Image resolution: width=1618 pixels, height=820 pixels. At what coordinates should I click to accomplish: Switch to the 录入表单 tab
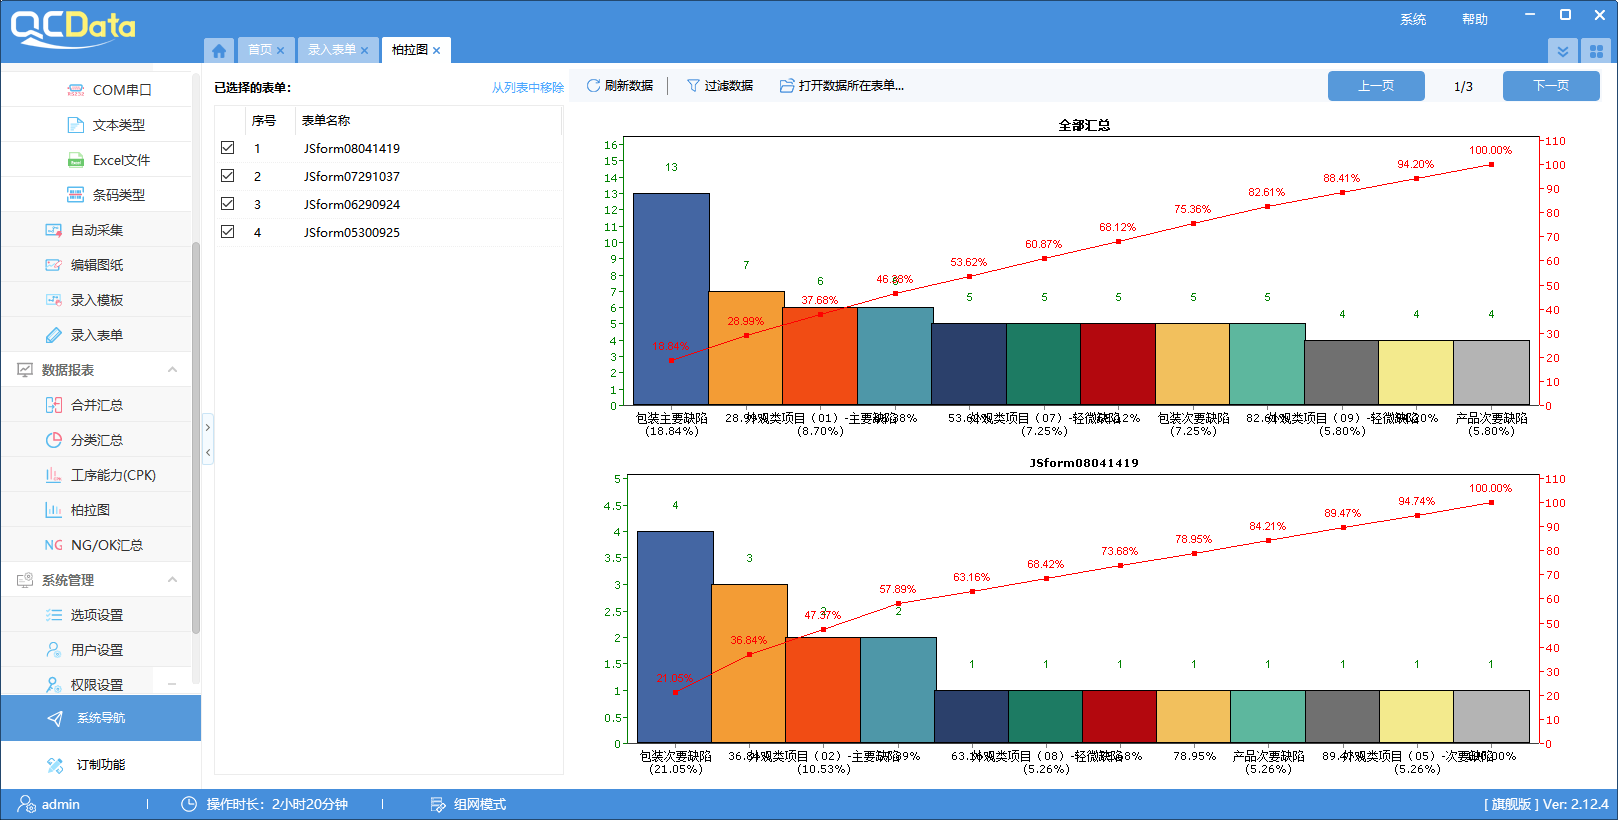(332, 50)
